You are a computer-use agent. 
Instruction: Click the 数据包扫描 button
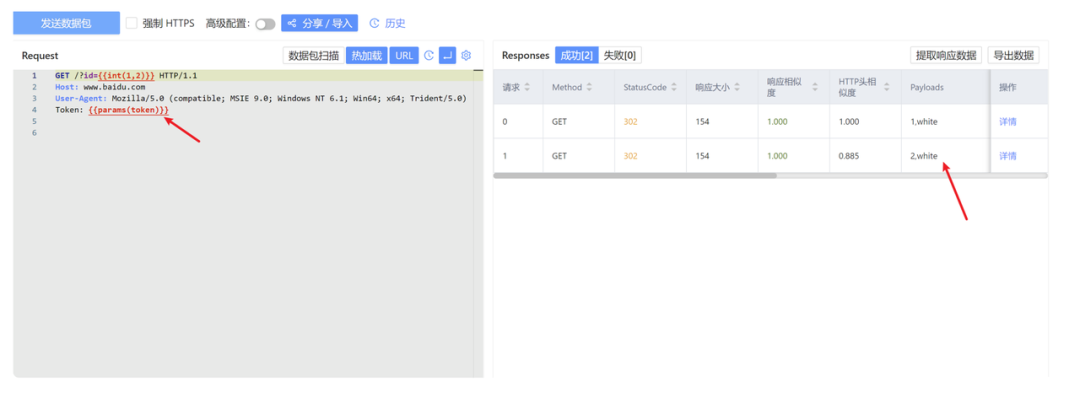pos(313,55)
